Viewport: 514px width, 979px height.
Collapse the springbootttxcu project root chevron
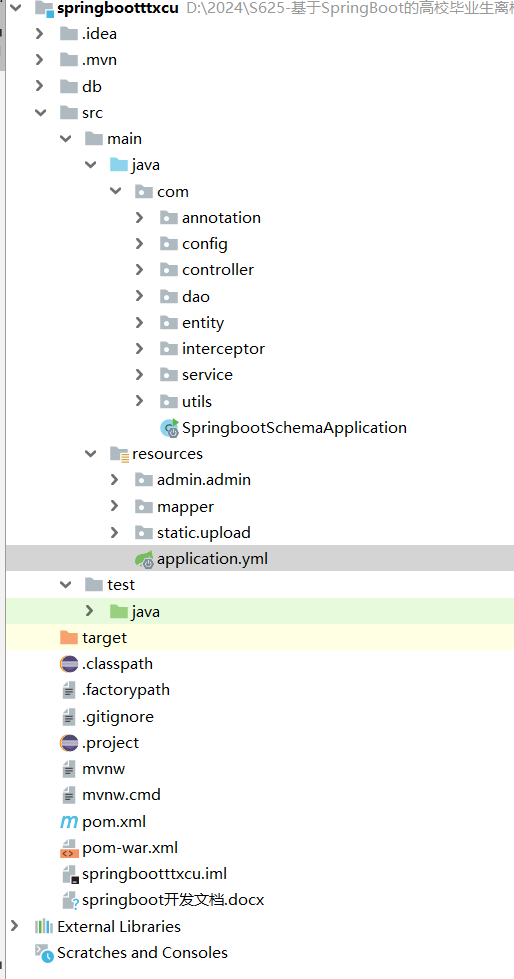click(x=16, y=8)
